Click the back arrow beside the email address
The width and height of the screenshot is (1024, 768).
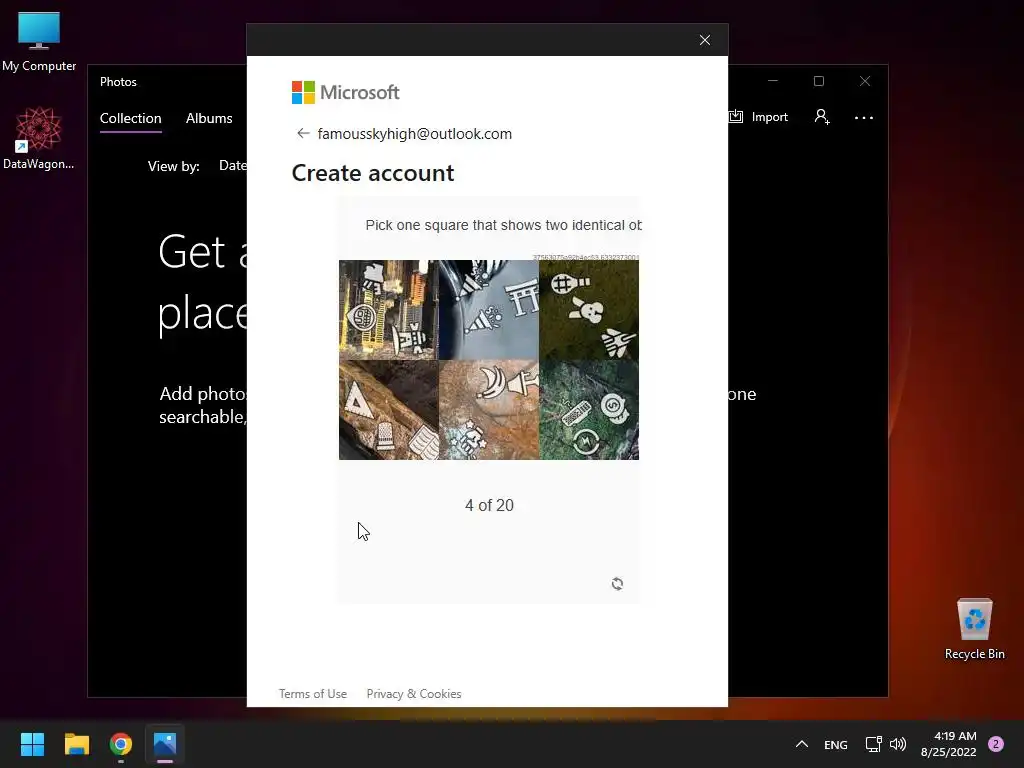(302, 133)
